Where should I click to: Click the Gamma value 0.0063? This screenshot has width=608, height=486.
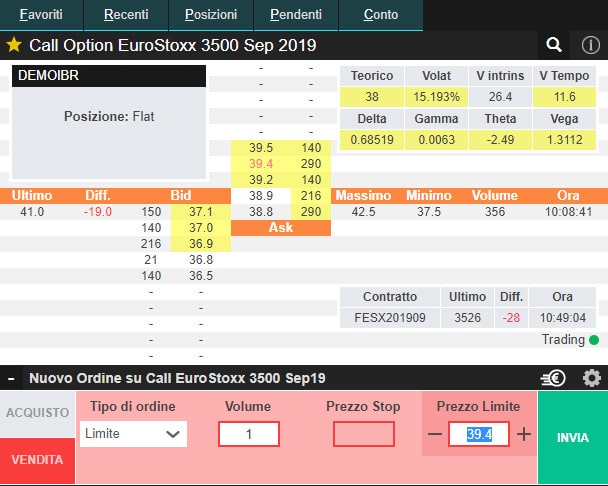point(436,140)
